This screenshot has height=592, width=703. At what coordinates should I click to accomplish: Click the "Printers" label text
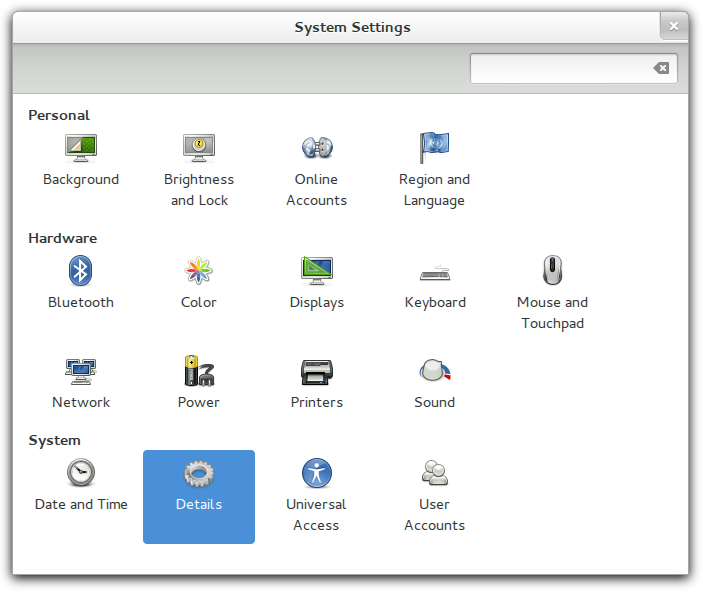pyautogui.click(x=317, y=402)
